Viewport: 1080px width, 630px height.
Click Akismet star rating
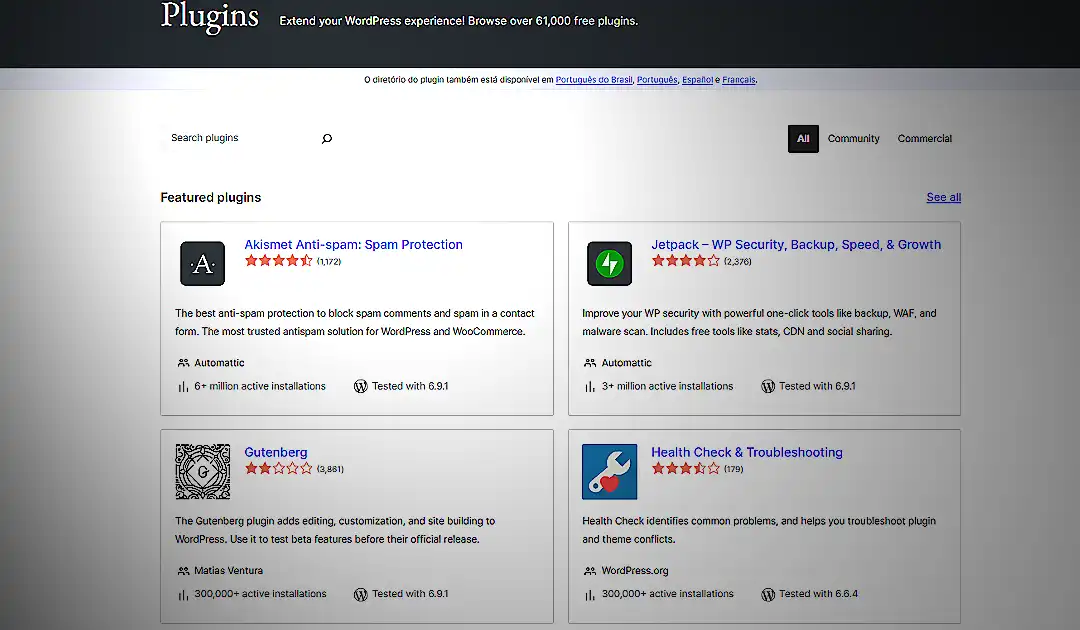pyautogui.click(x=279, y=261)
